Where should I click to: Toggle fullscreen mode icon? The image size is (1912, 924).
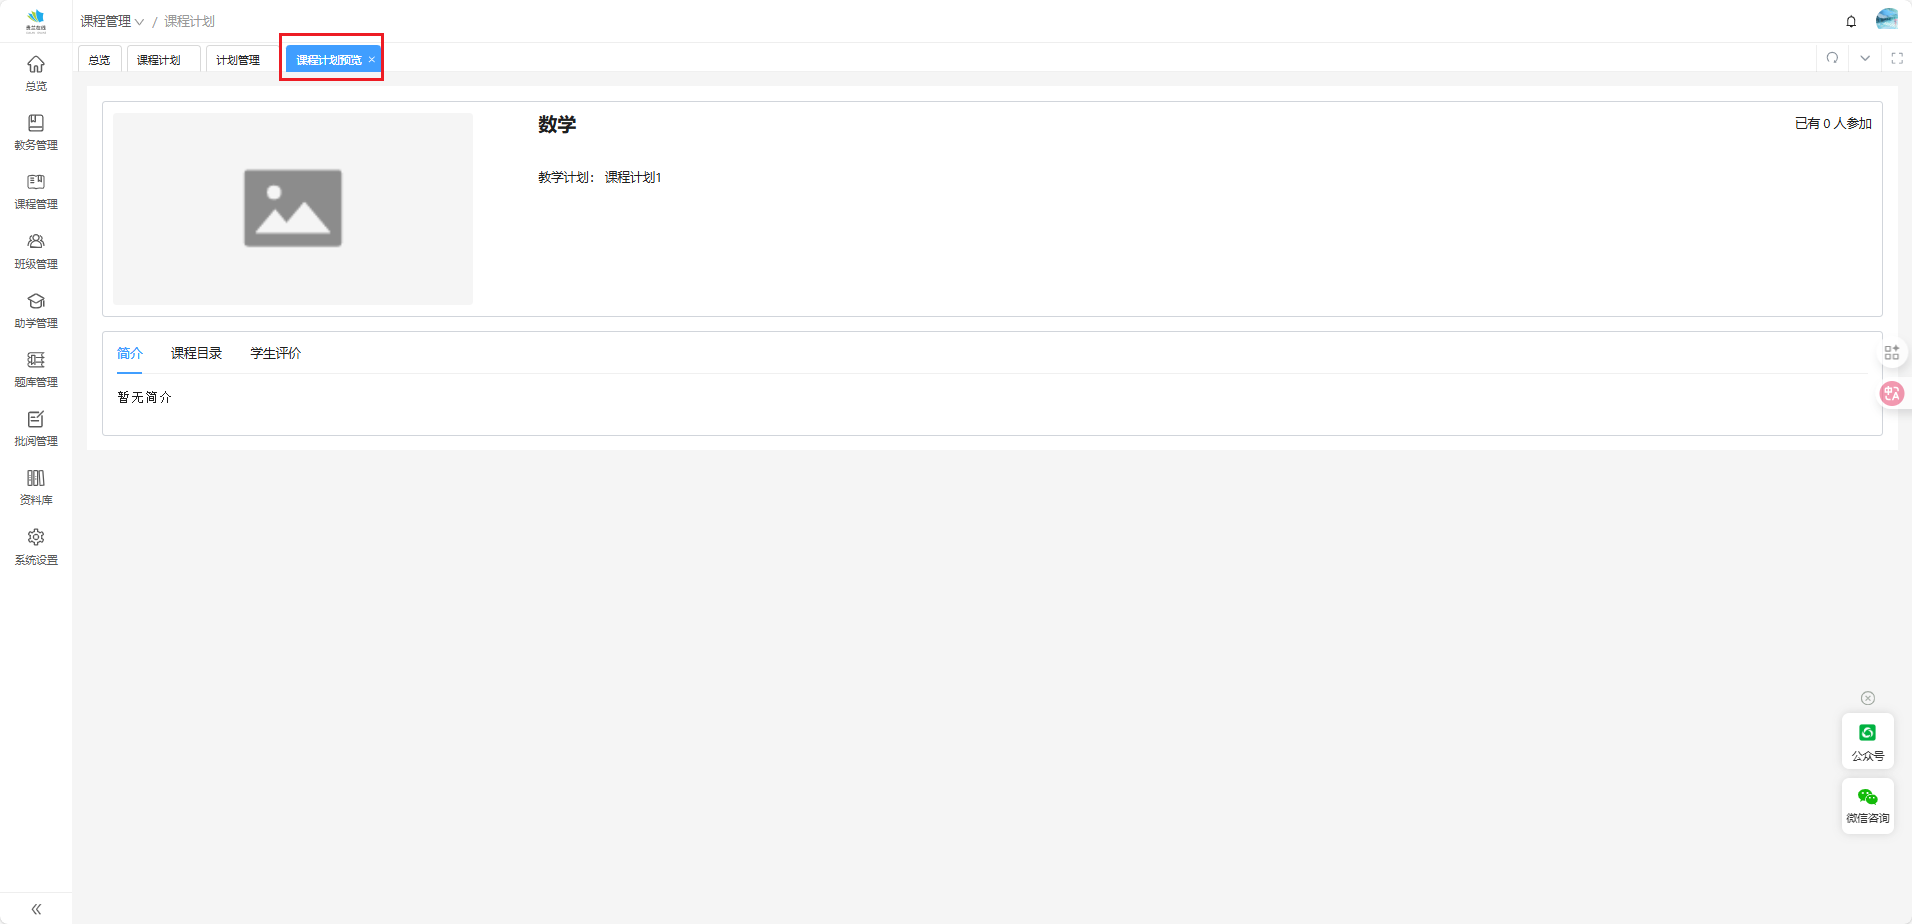click(1897, 58)
